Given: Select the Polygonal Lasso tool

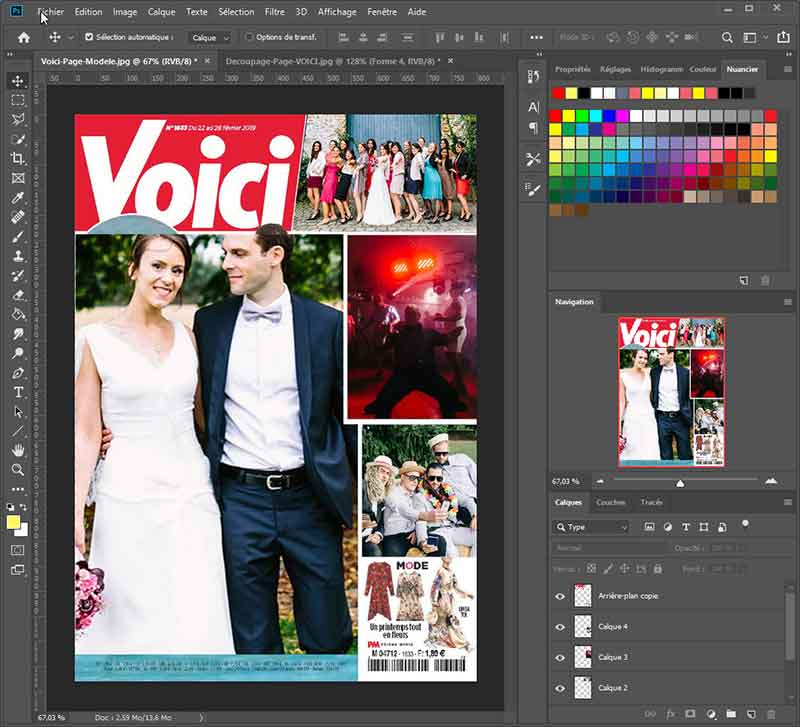Looking at the screenshot, I should click(18, 119).
